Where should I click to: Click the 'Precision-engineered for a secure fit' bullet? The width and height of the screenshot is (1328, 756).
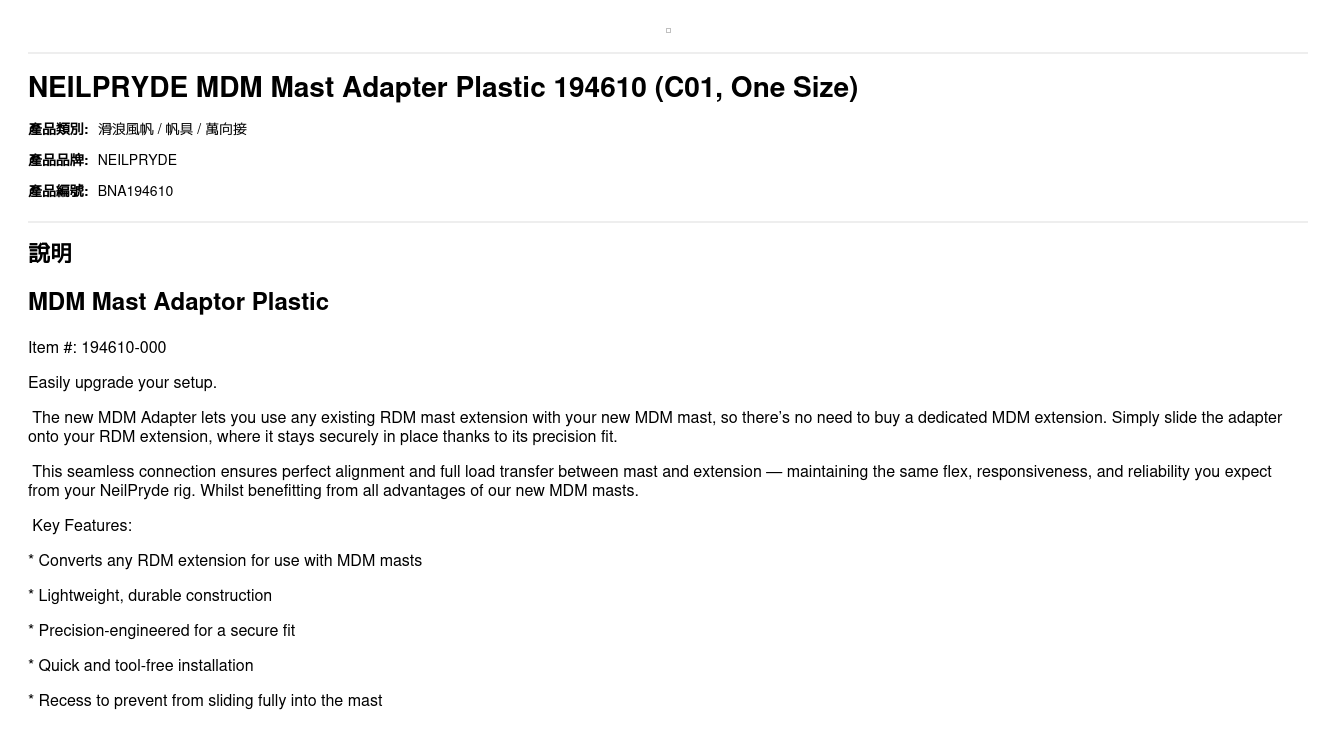point(162,631)
